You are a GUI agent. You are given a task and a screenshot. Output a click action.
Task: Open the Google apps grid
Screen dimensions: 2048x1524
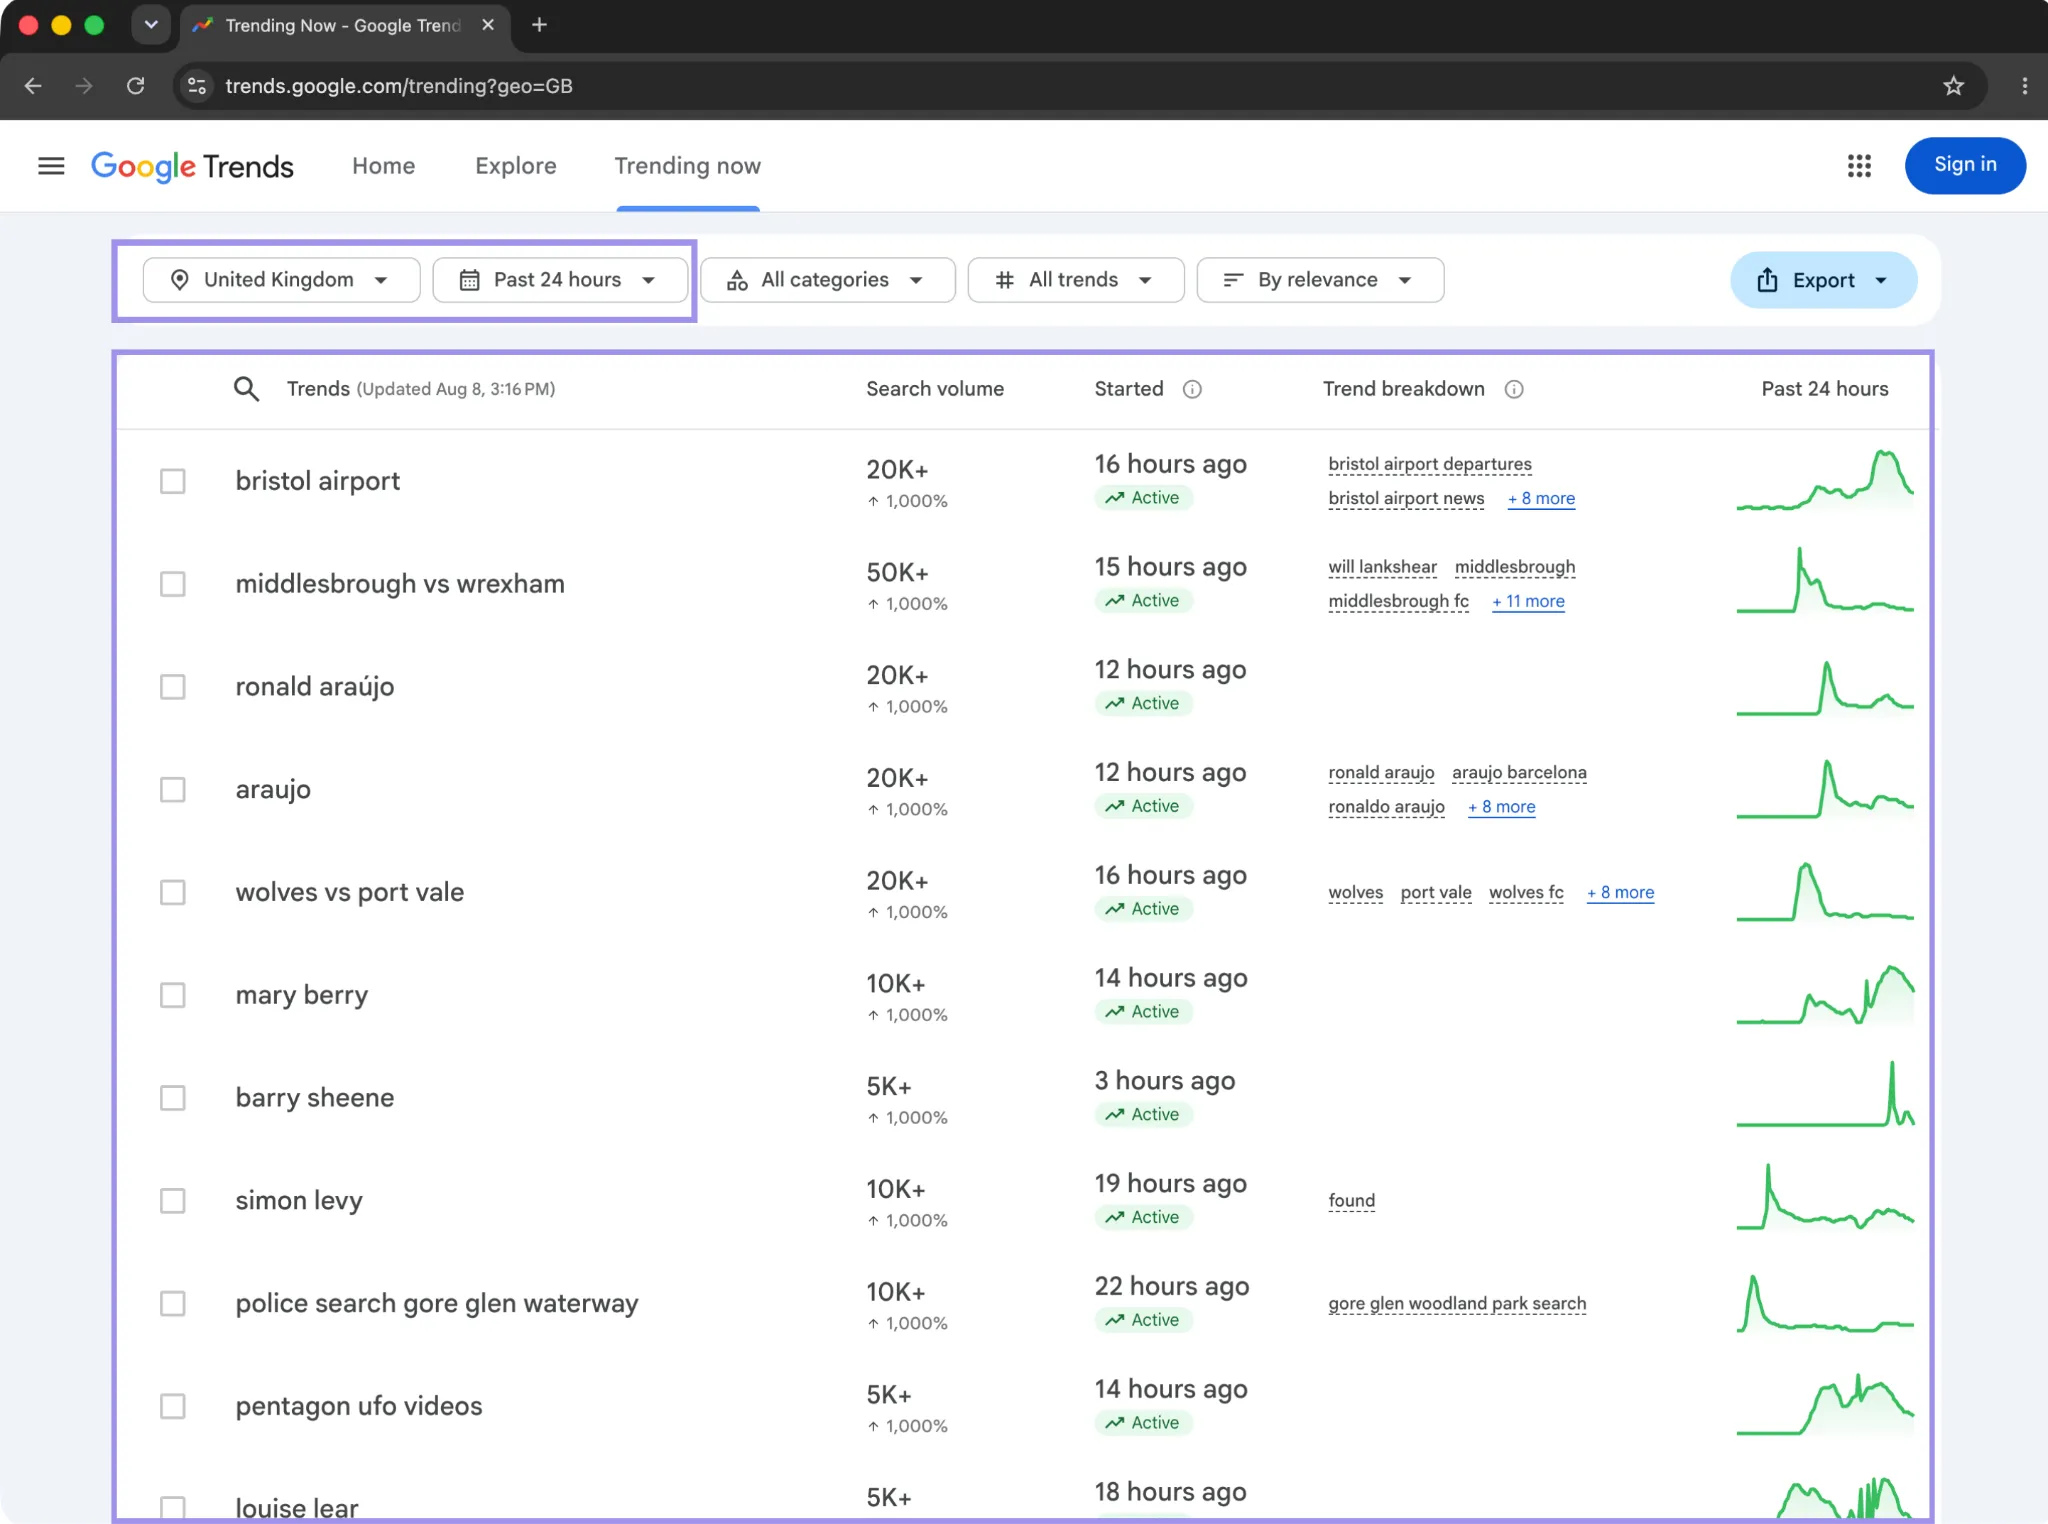1859,166
